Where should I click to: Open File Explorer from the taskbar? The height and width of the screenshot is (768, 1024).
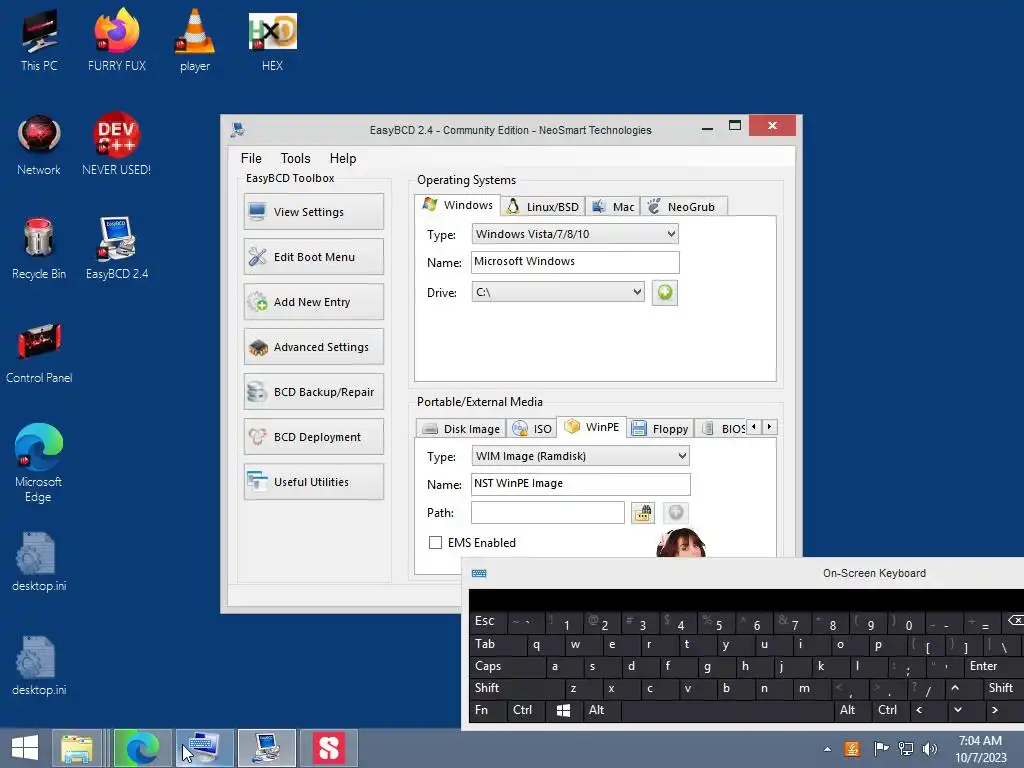[76, 748]
